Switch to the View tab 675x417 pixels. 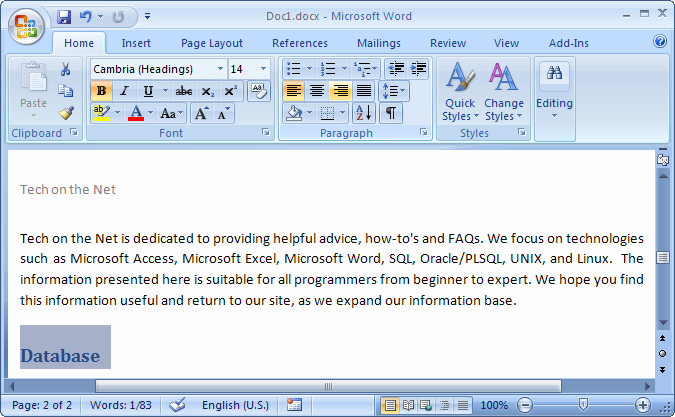point(506,43)
